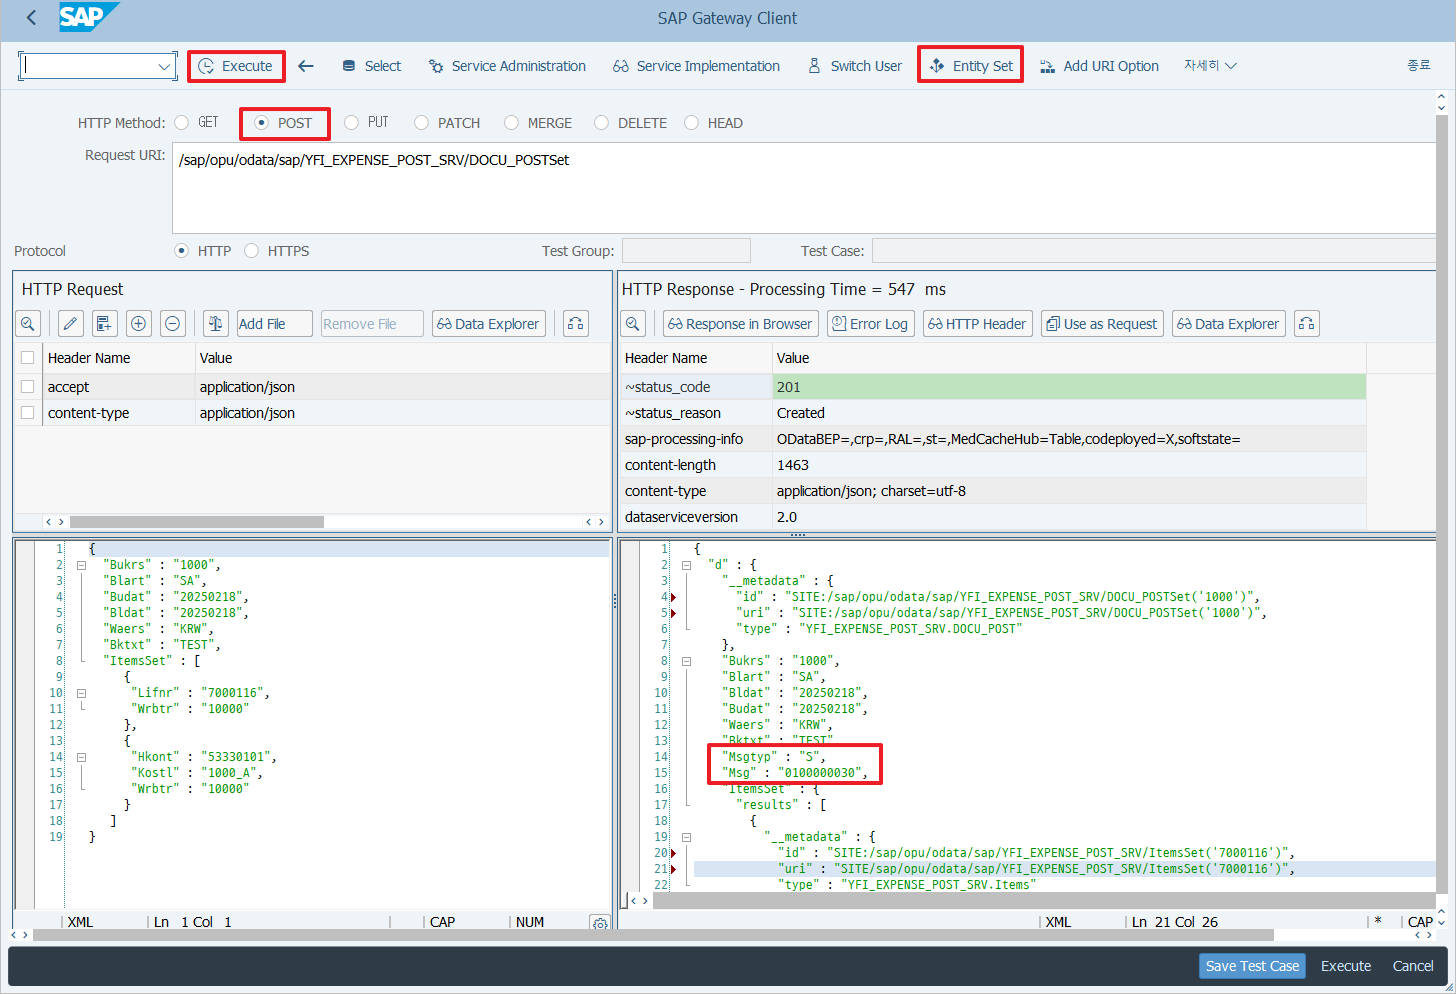Click the SAP logo
Image resolution: width=1456 pixels, height=994 pixels.
(88, 17)
